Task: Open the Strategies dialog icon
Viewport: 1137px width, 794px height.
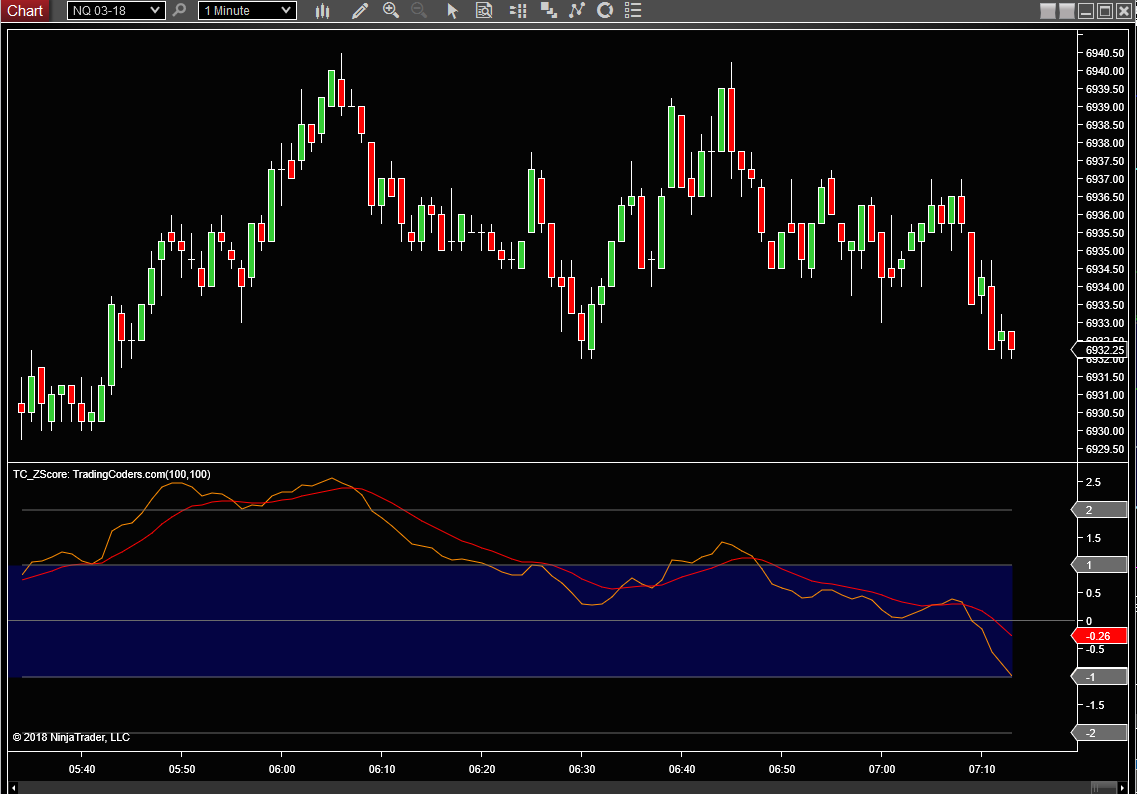Action: tap(605, 11)
